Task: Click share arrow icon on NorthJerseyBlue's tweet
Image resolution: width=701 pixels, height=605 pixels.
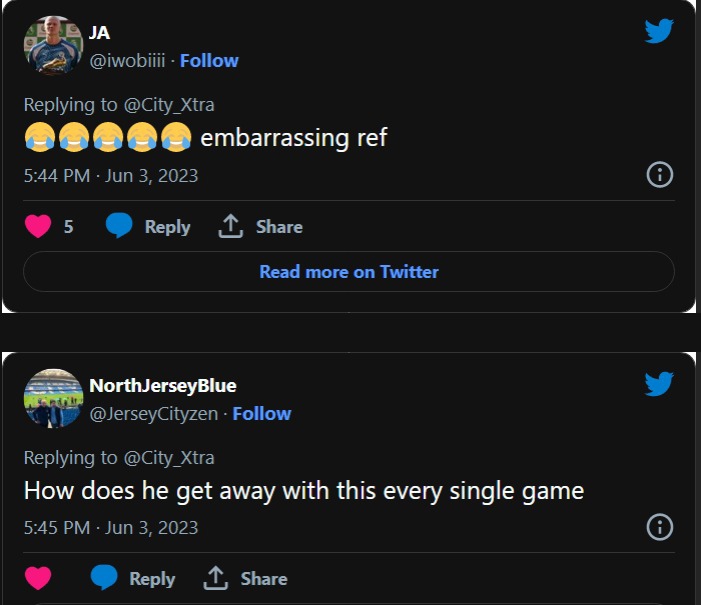Action: pyautogui.click(x=216, y=579)
